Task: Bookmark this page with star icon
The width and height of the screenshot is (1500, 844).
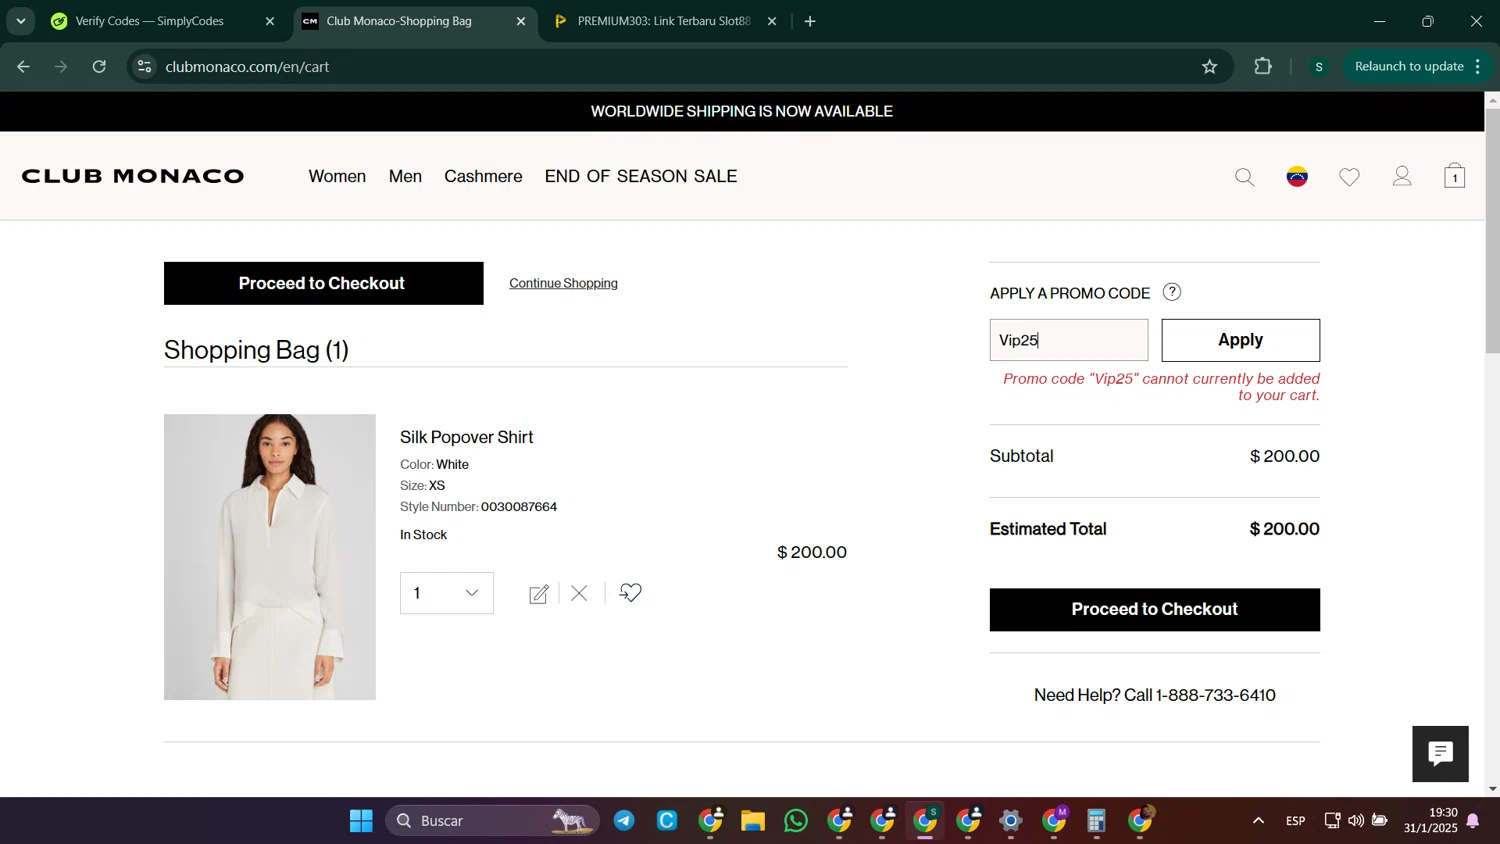Action: click(1209, 67)
